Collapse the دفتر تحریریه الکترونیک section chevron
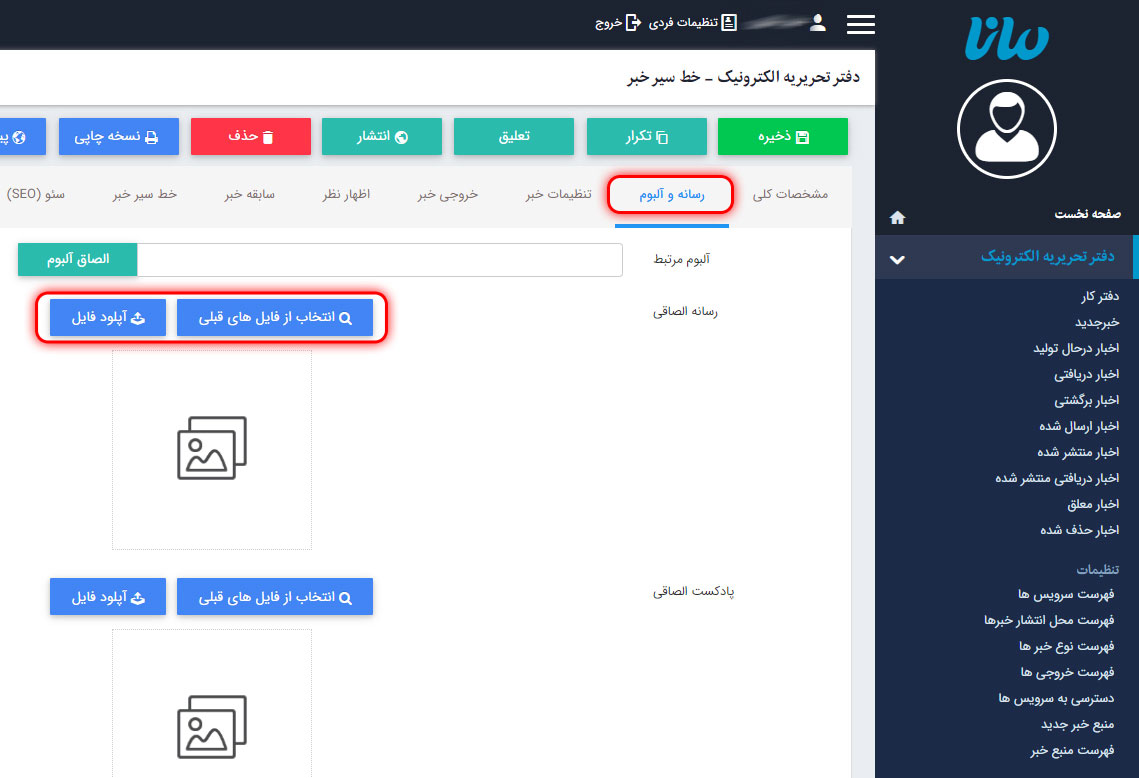The width and height of the screenshot is (1139, 778). point(897,257)
